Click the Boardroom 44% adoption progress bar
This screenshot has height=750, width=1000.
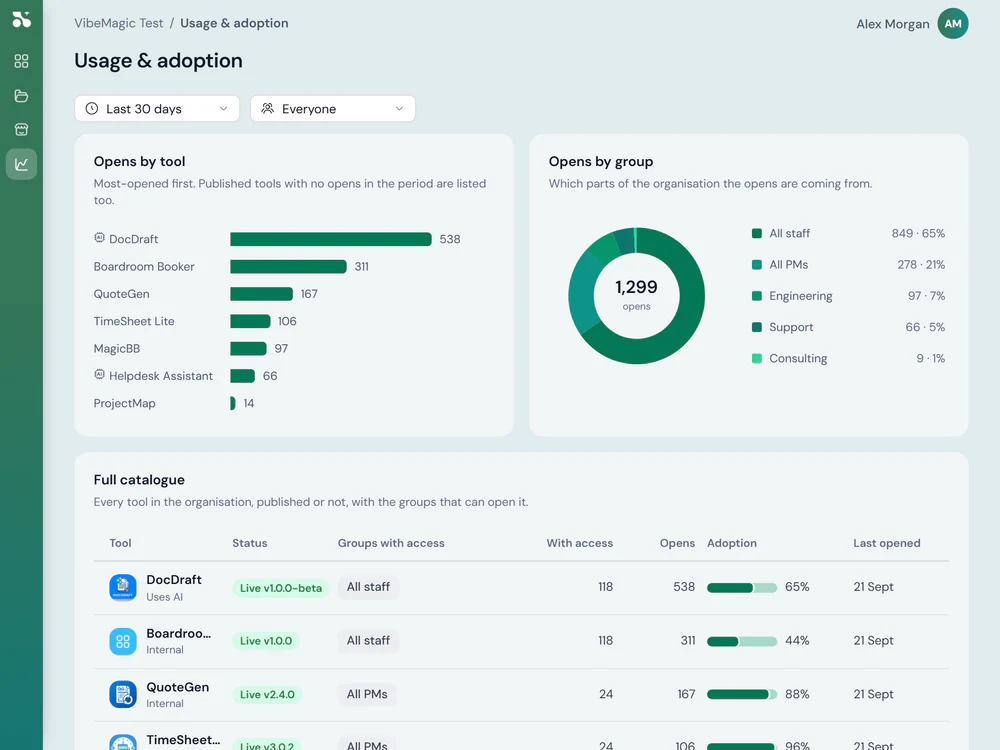[x=742, y=641]
